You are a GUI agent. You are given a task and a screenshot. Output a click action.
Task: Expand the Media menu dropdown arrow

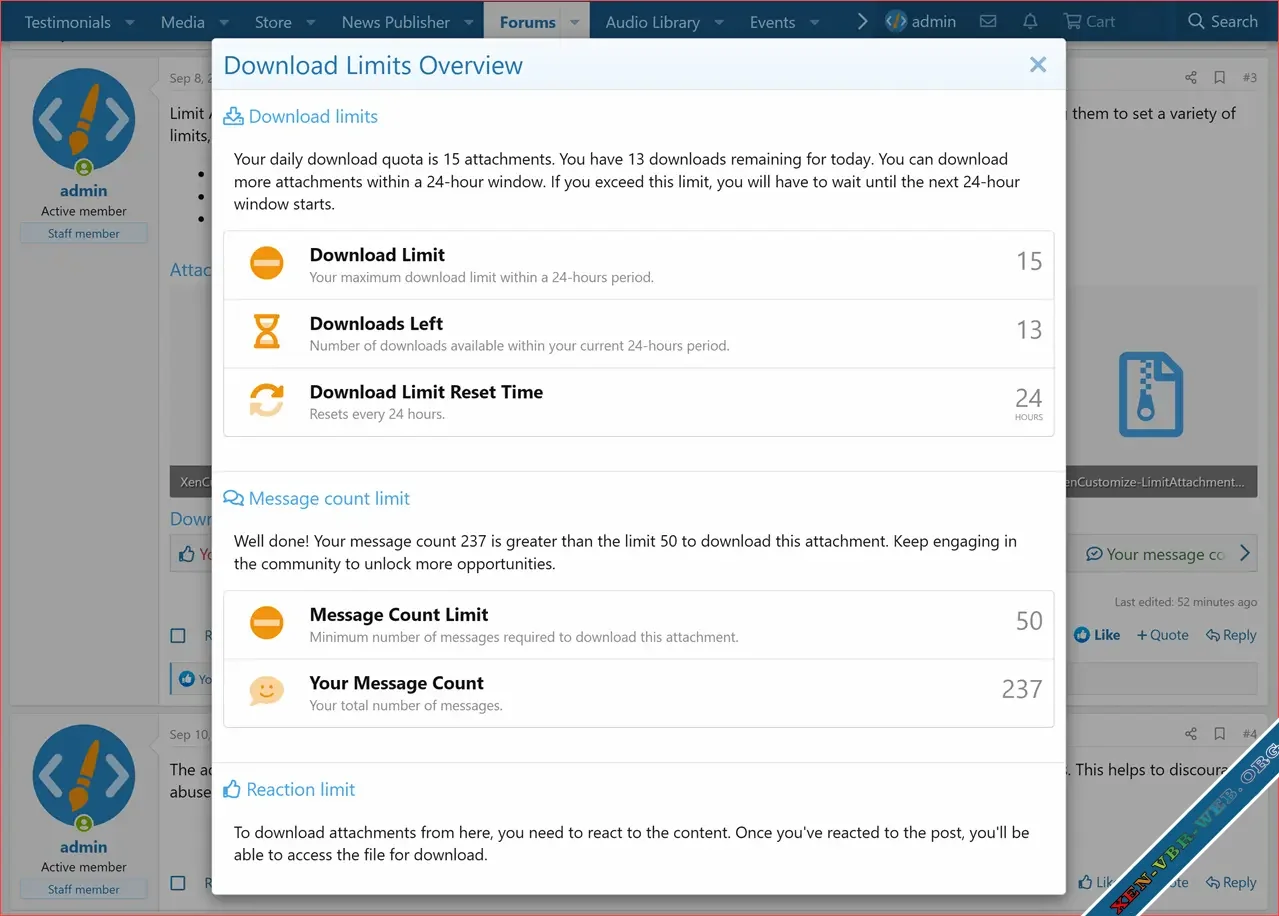pyautogui.click(x=223, y=22)
